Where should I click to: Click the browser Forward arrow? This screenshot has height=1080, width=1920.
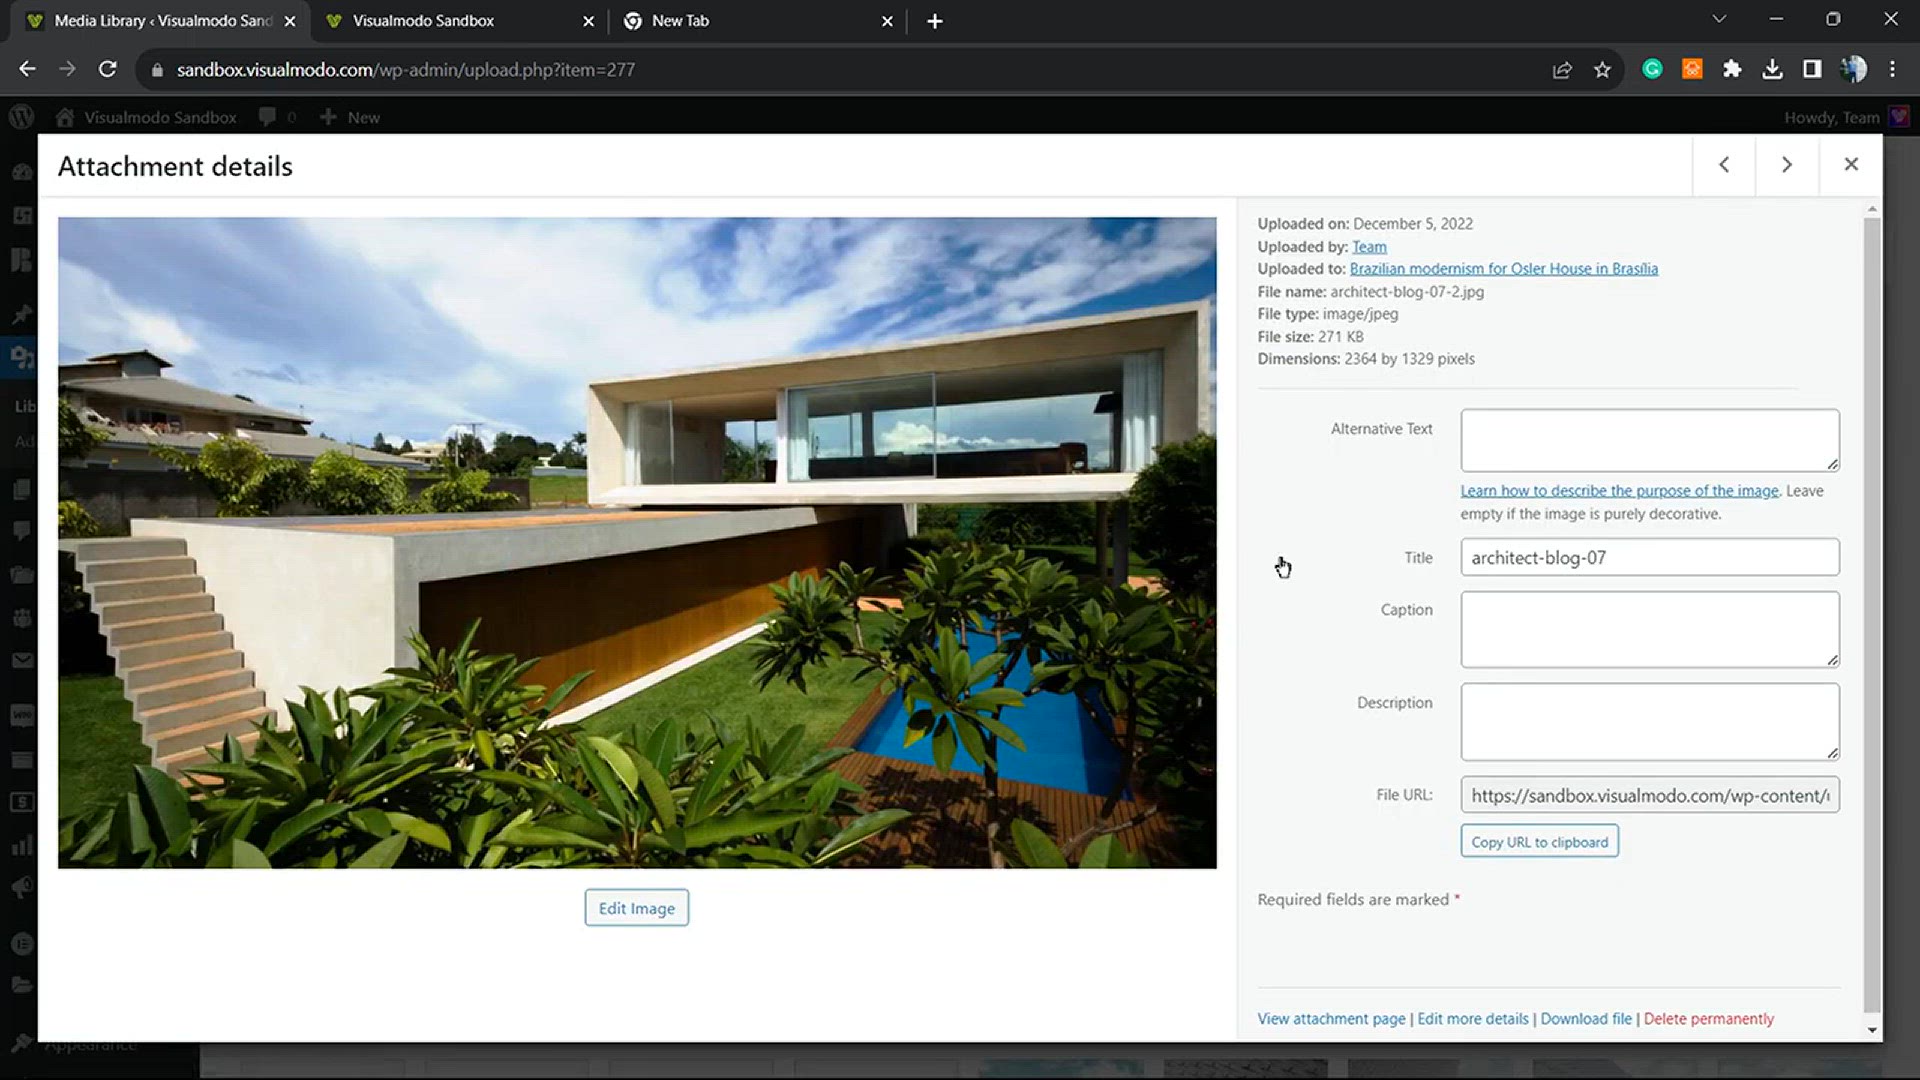[x=67, y=69]
